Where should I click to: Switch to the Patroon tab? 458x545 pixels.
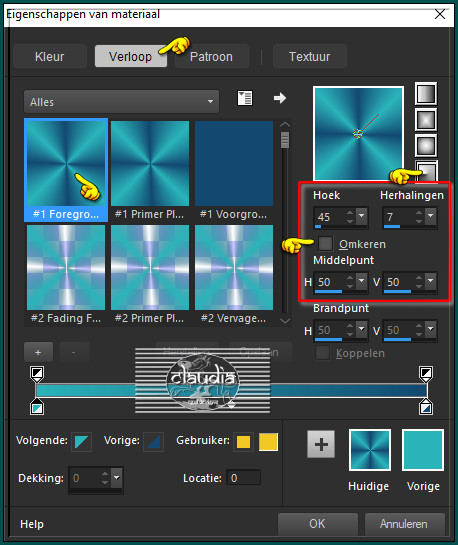point(211,57)
